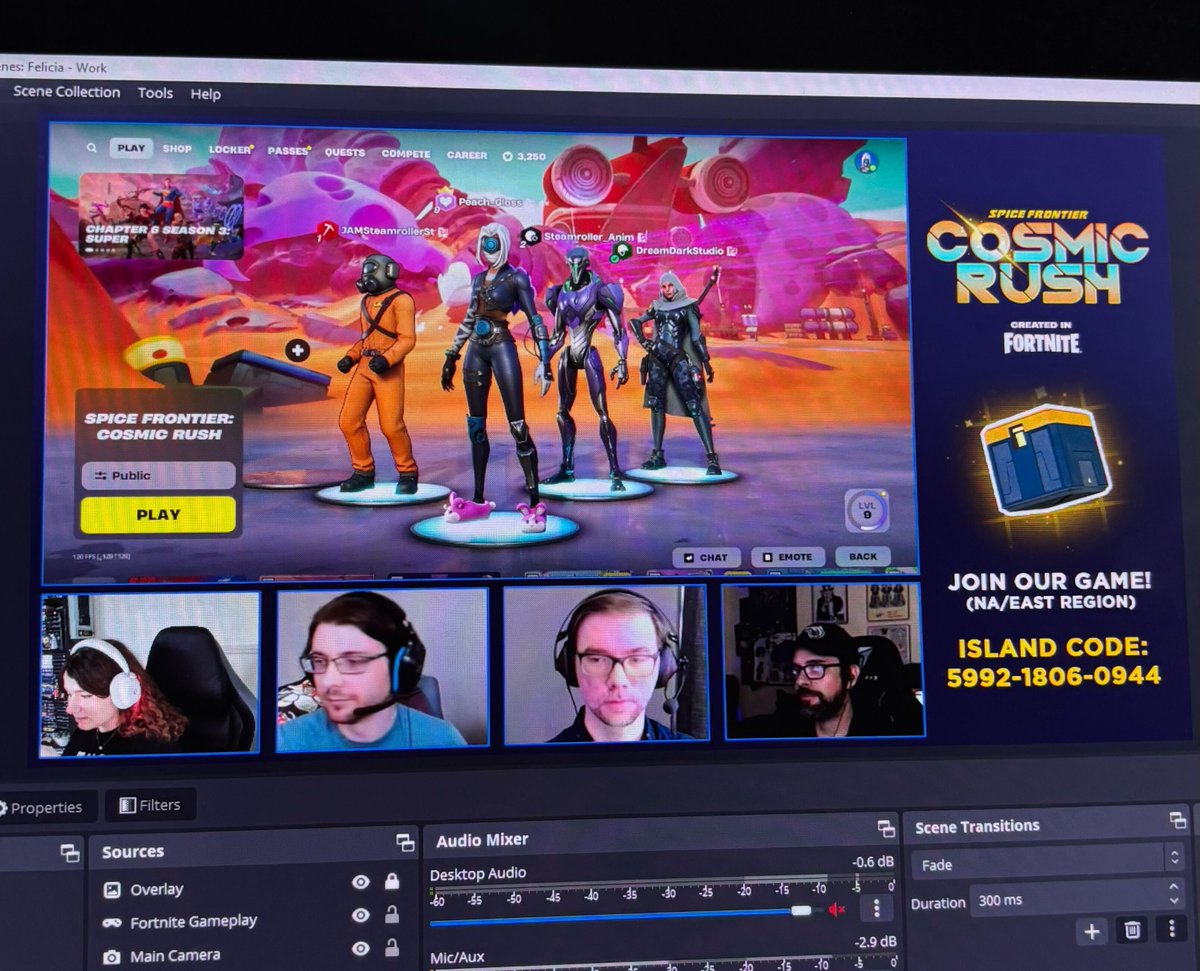Open the Fortnite profile avatar icon
The image size is (1200, 971).
[x=866, y=161]
